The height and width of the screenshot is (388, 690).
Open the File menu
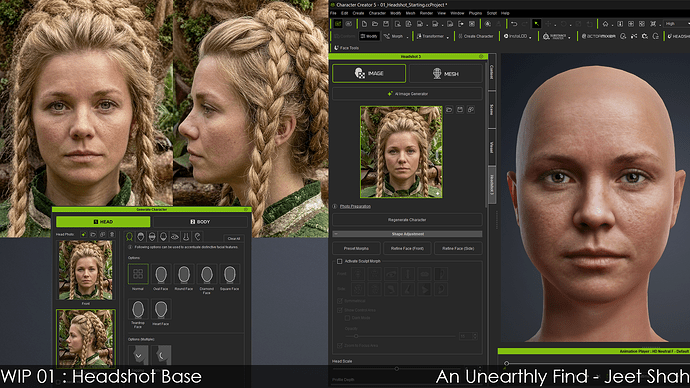point(333,13)
